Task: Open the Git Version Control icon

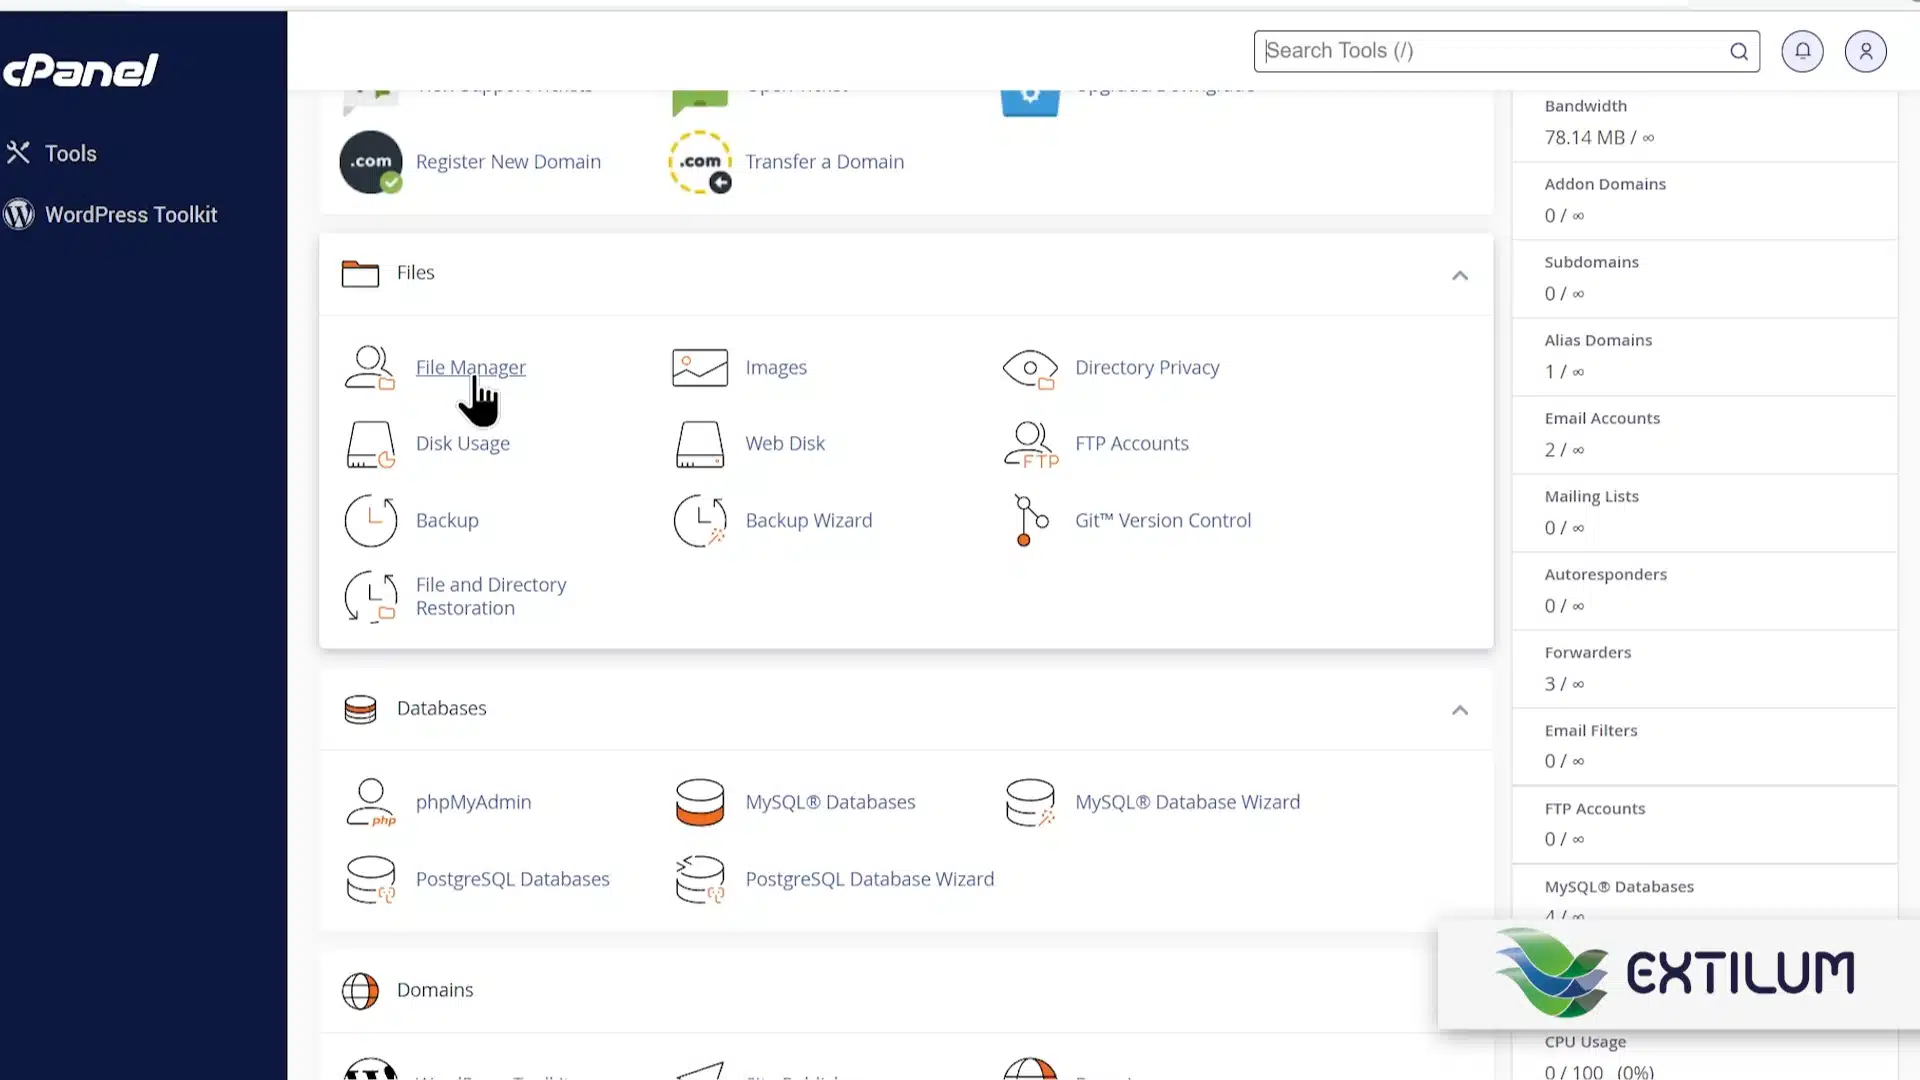Action: click(x=1030, y=521)
